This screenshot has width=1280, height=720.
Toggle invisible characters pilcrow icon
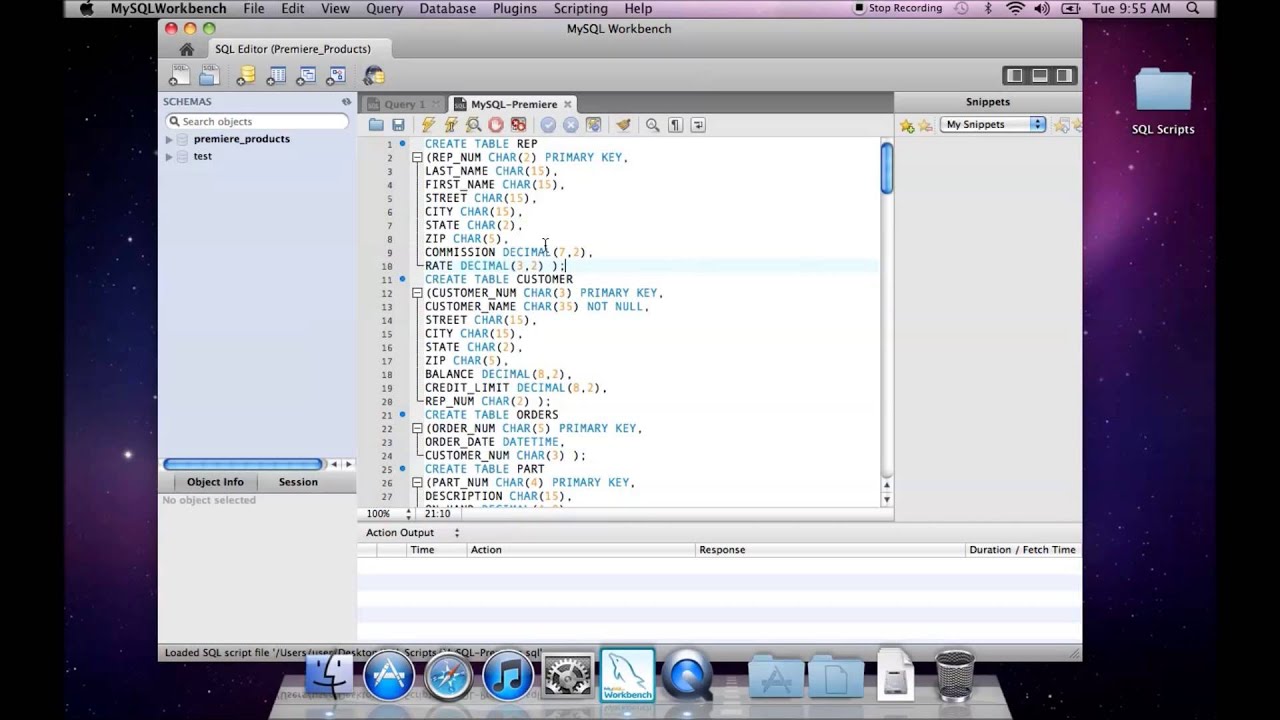point(675,125)
